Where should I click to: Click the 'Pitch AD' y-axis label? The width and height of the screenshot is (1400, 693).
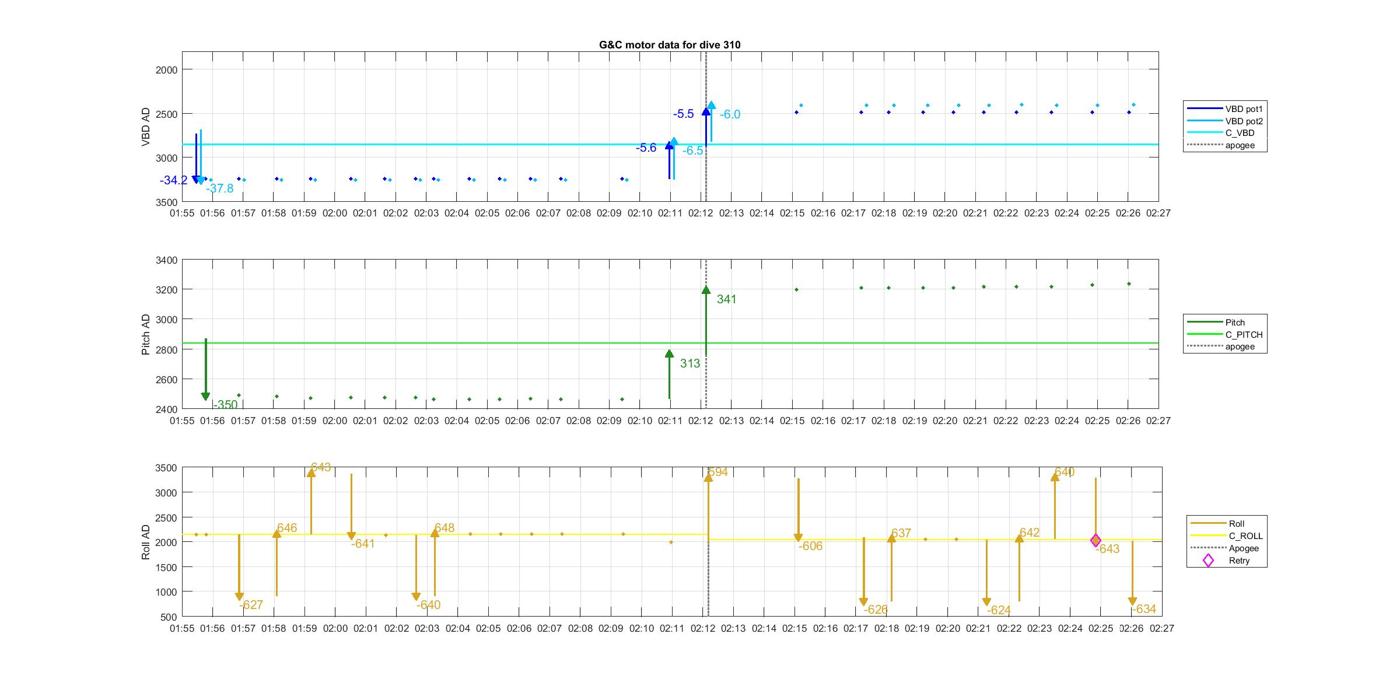coord(146,334)
